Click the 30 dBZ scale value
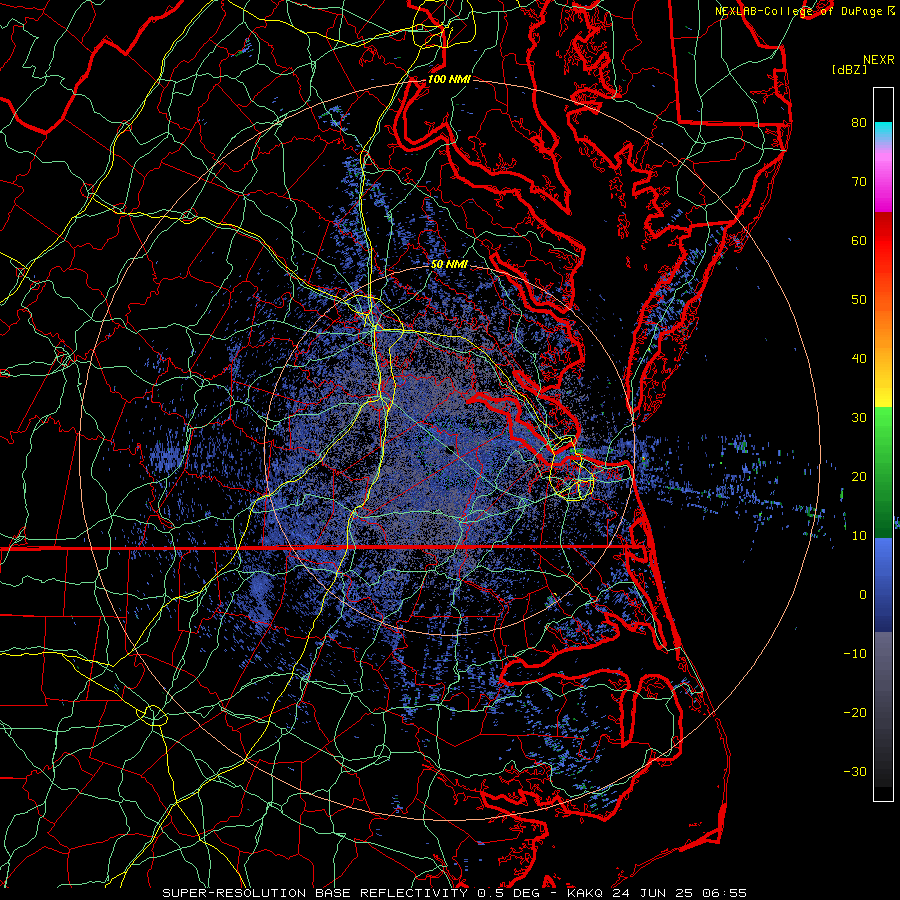900x900 pixels. click(859, 418)
